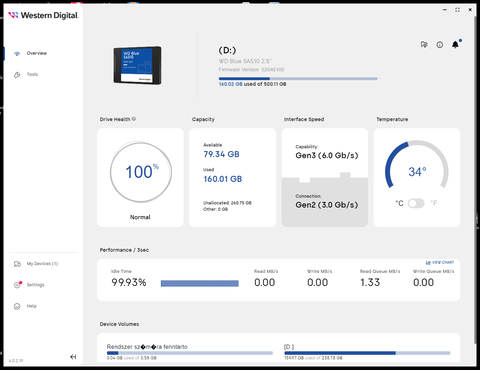Click the Overview gauge icon
The image size is (480, 370).
(17, 54)
